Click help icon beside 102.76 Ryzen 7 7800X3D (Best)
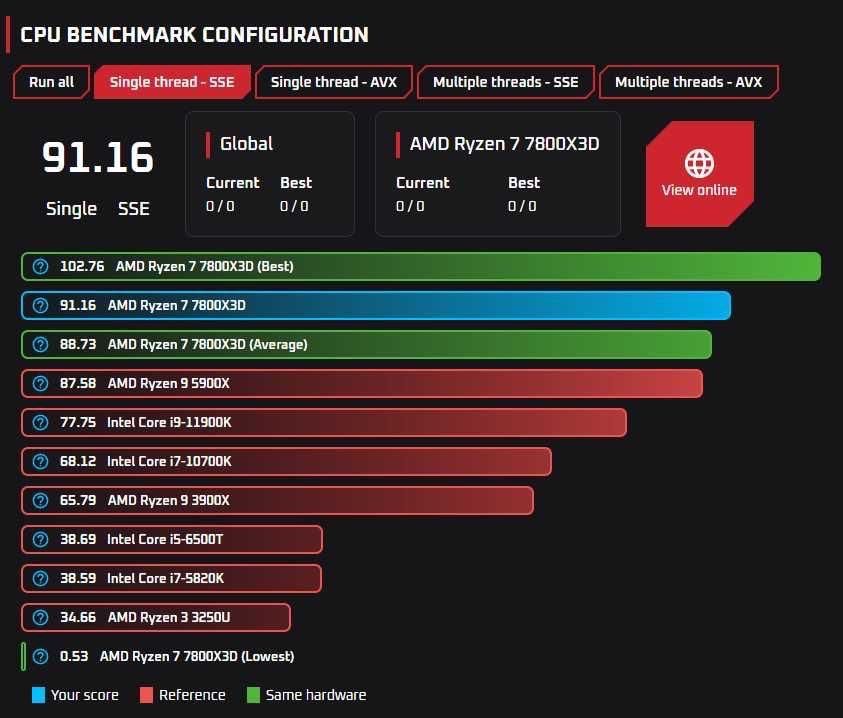The height and width of the screenshot is (718, 843). [x=40, y=266]
